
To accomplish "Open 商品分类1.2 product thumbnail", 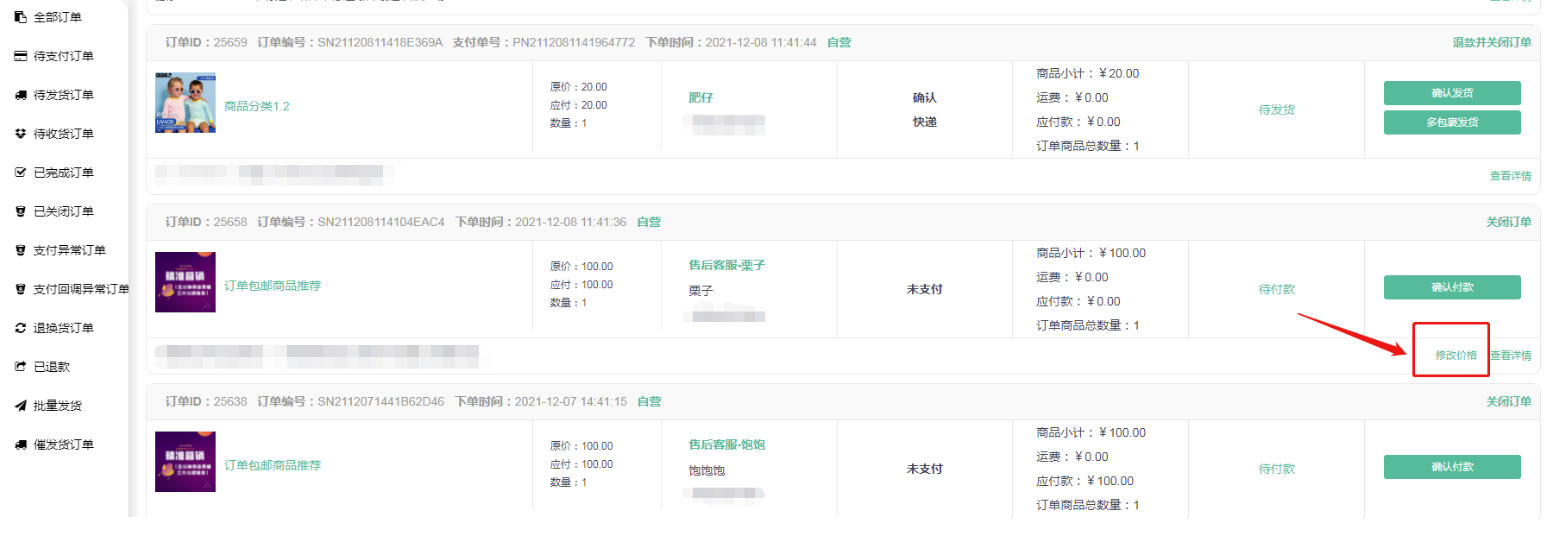I will click(x=185, y=103).
